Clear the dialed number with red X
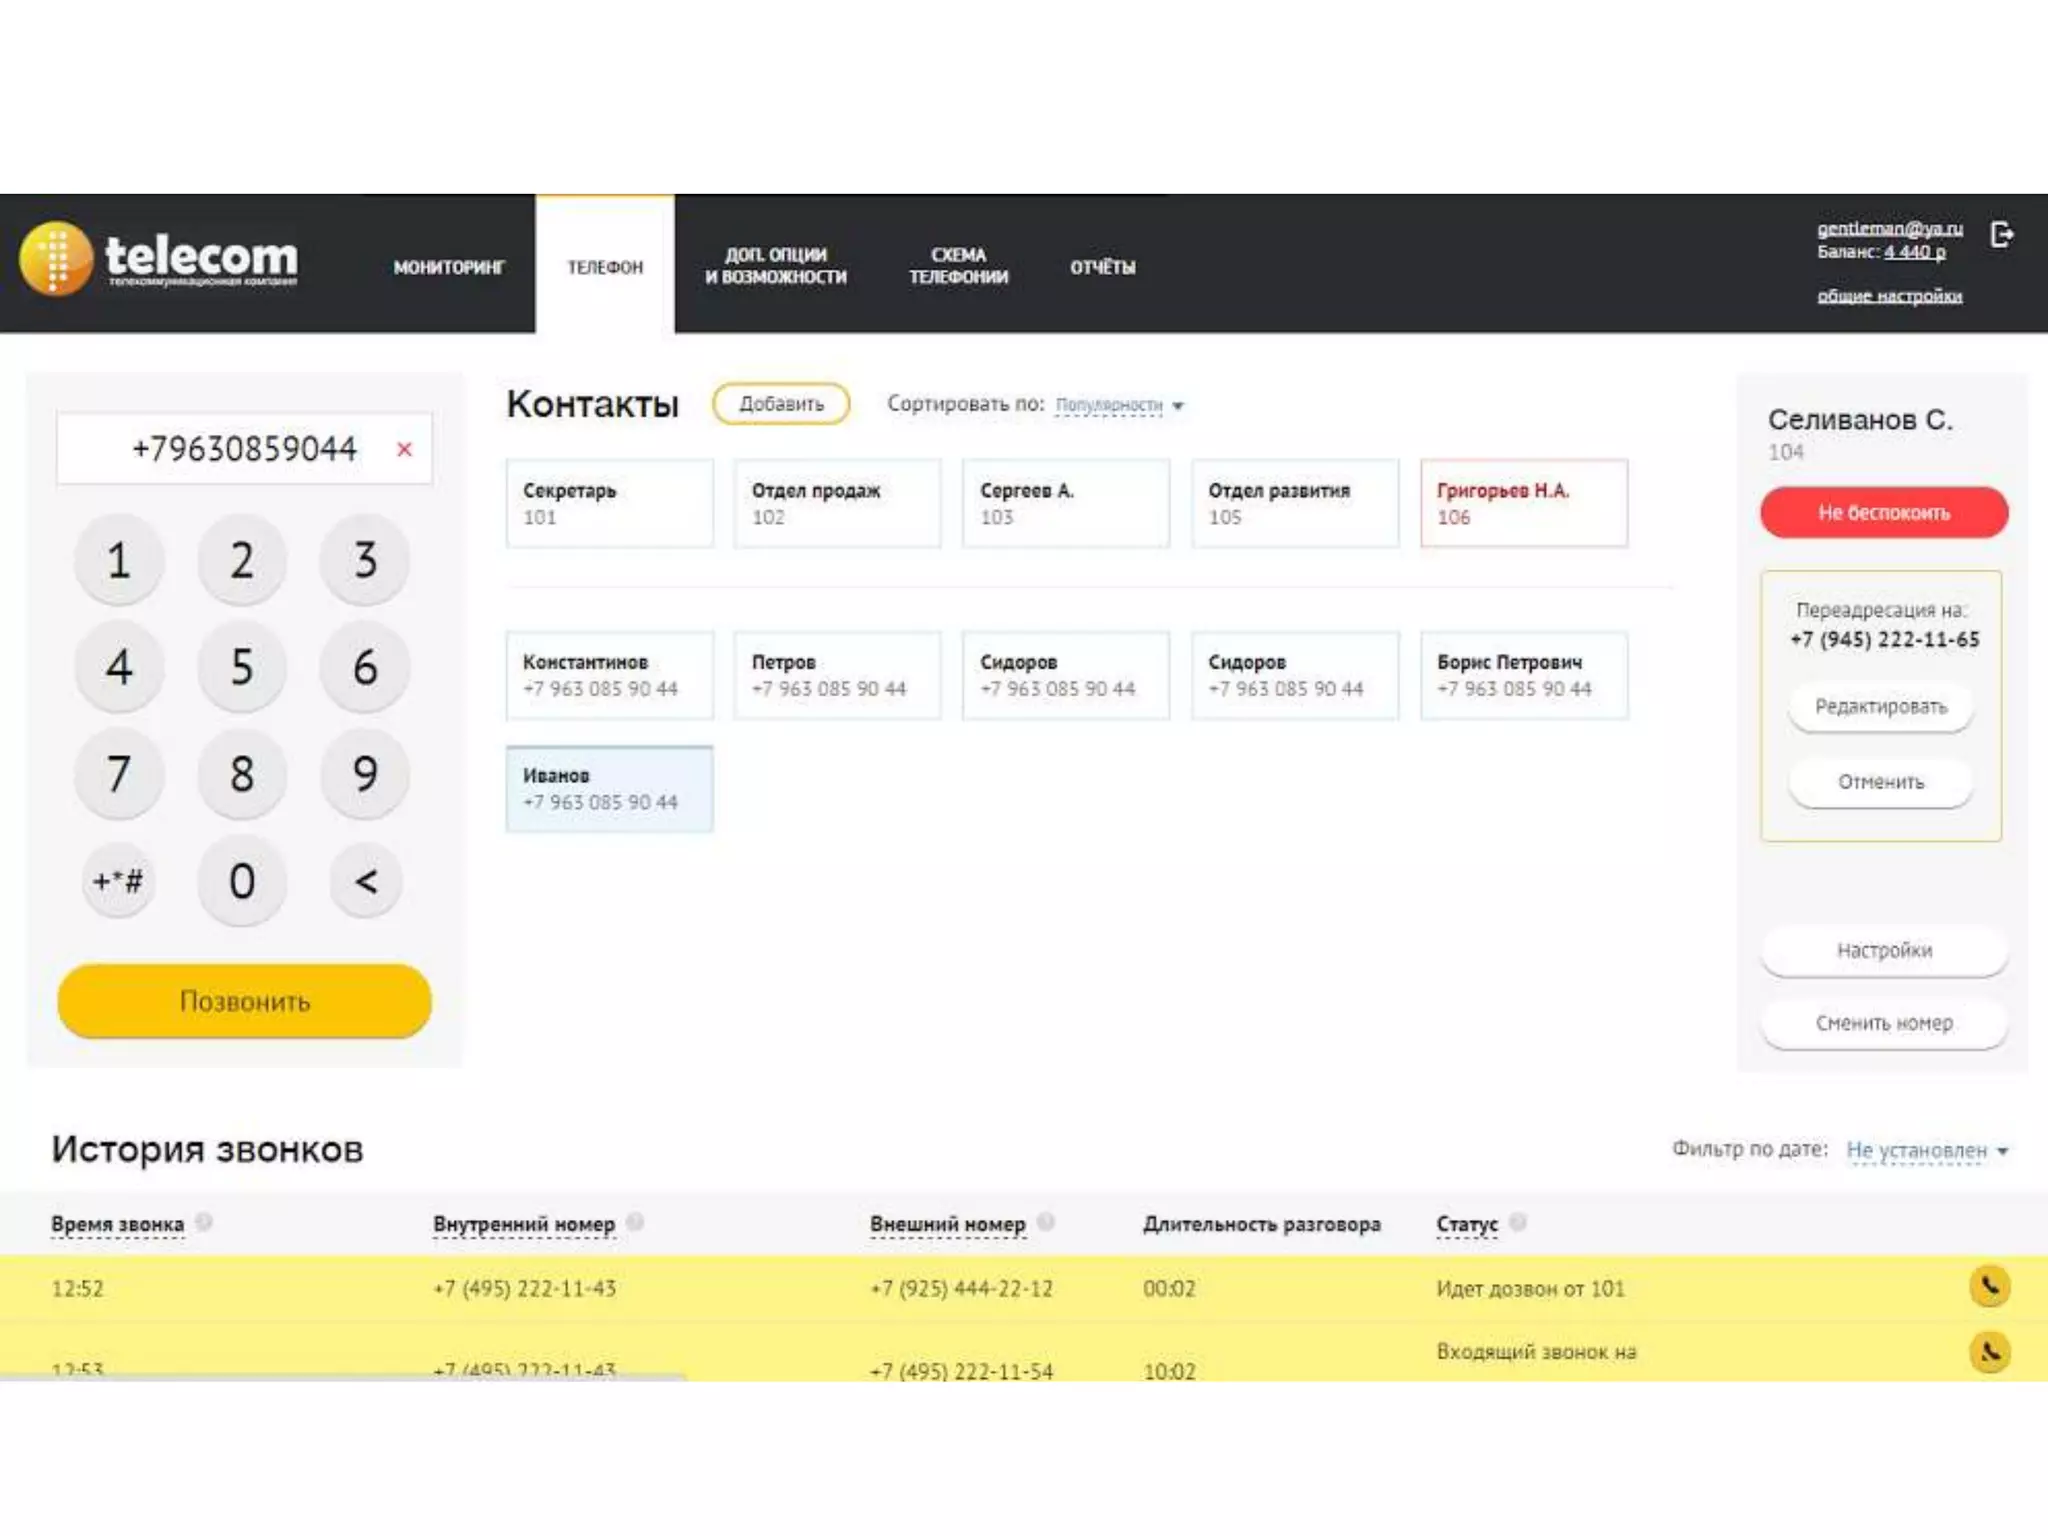This screenshot has width=2048, height=1536. pos(404,450)
